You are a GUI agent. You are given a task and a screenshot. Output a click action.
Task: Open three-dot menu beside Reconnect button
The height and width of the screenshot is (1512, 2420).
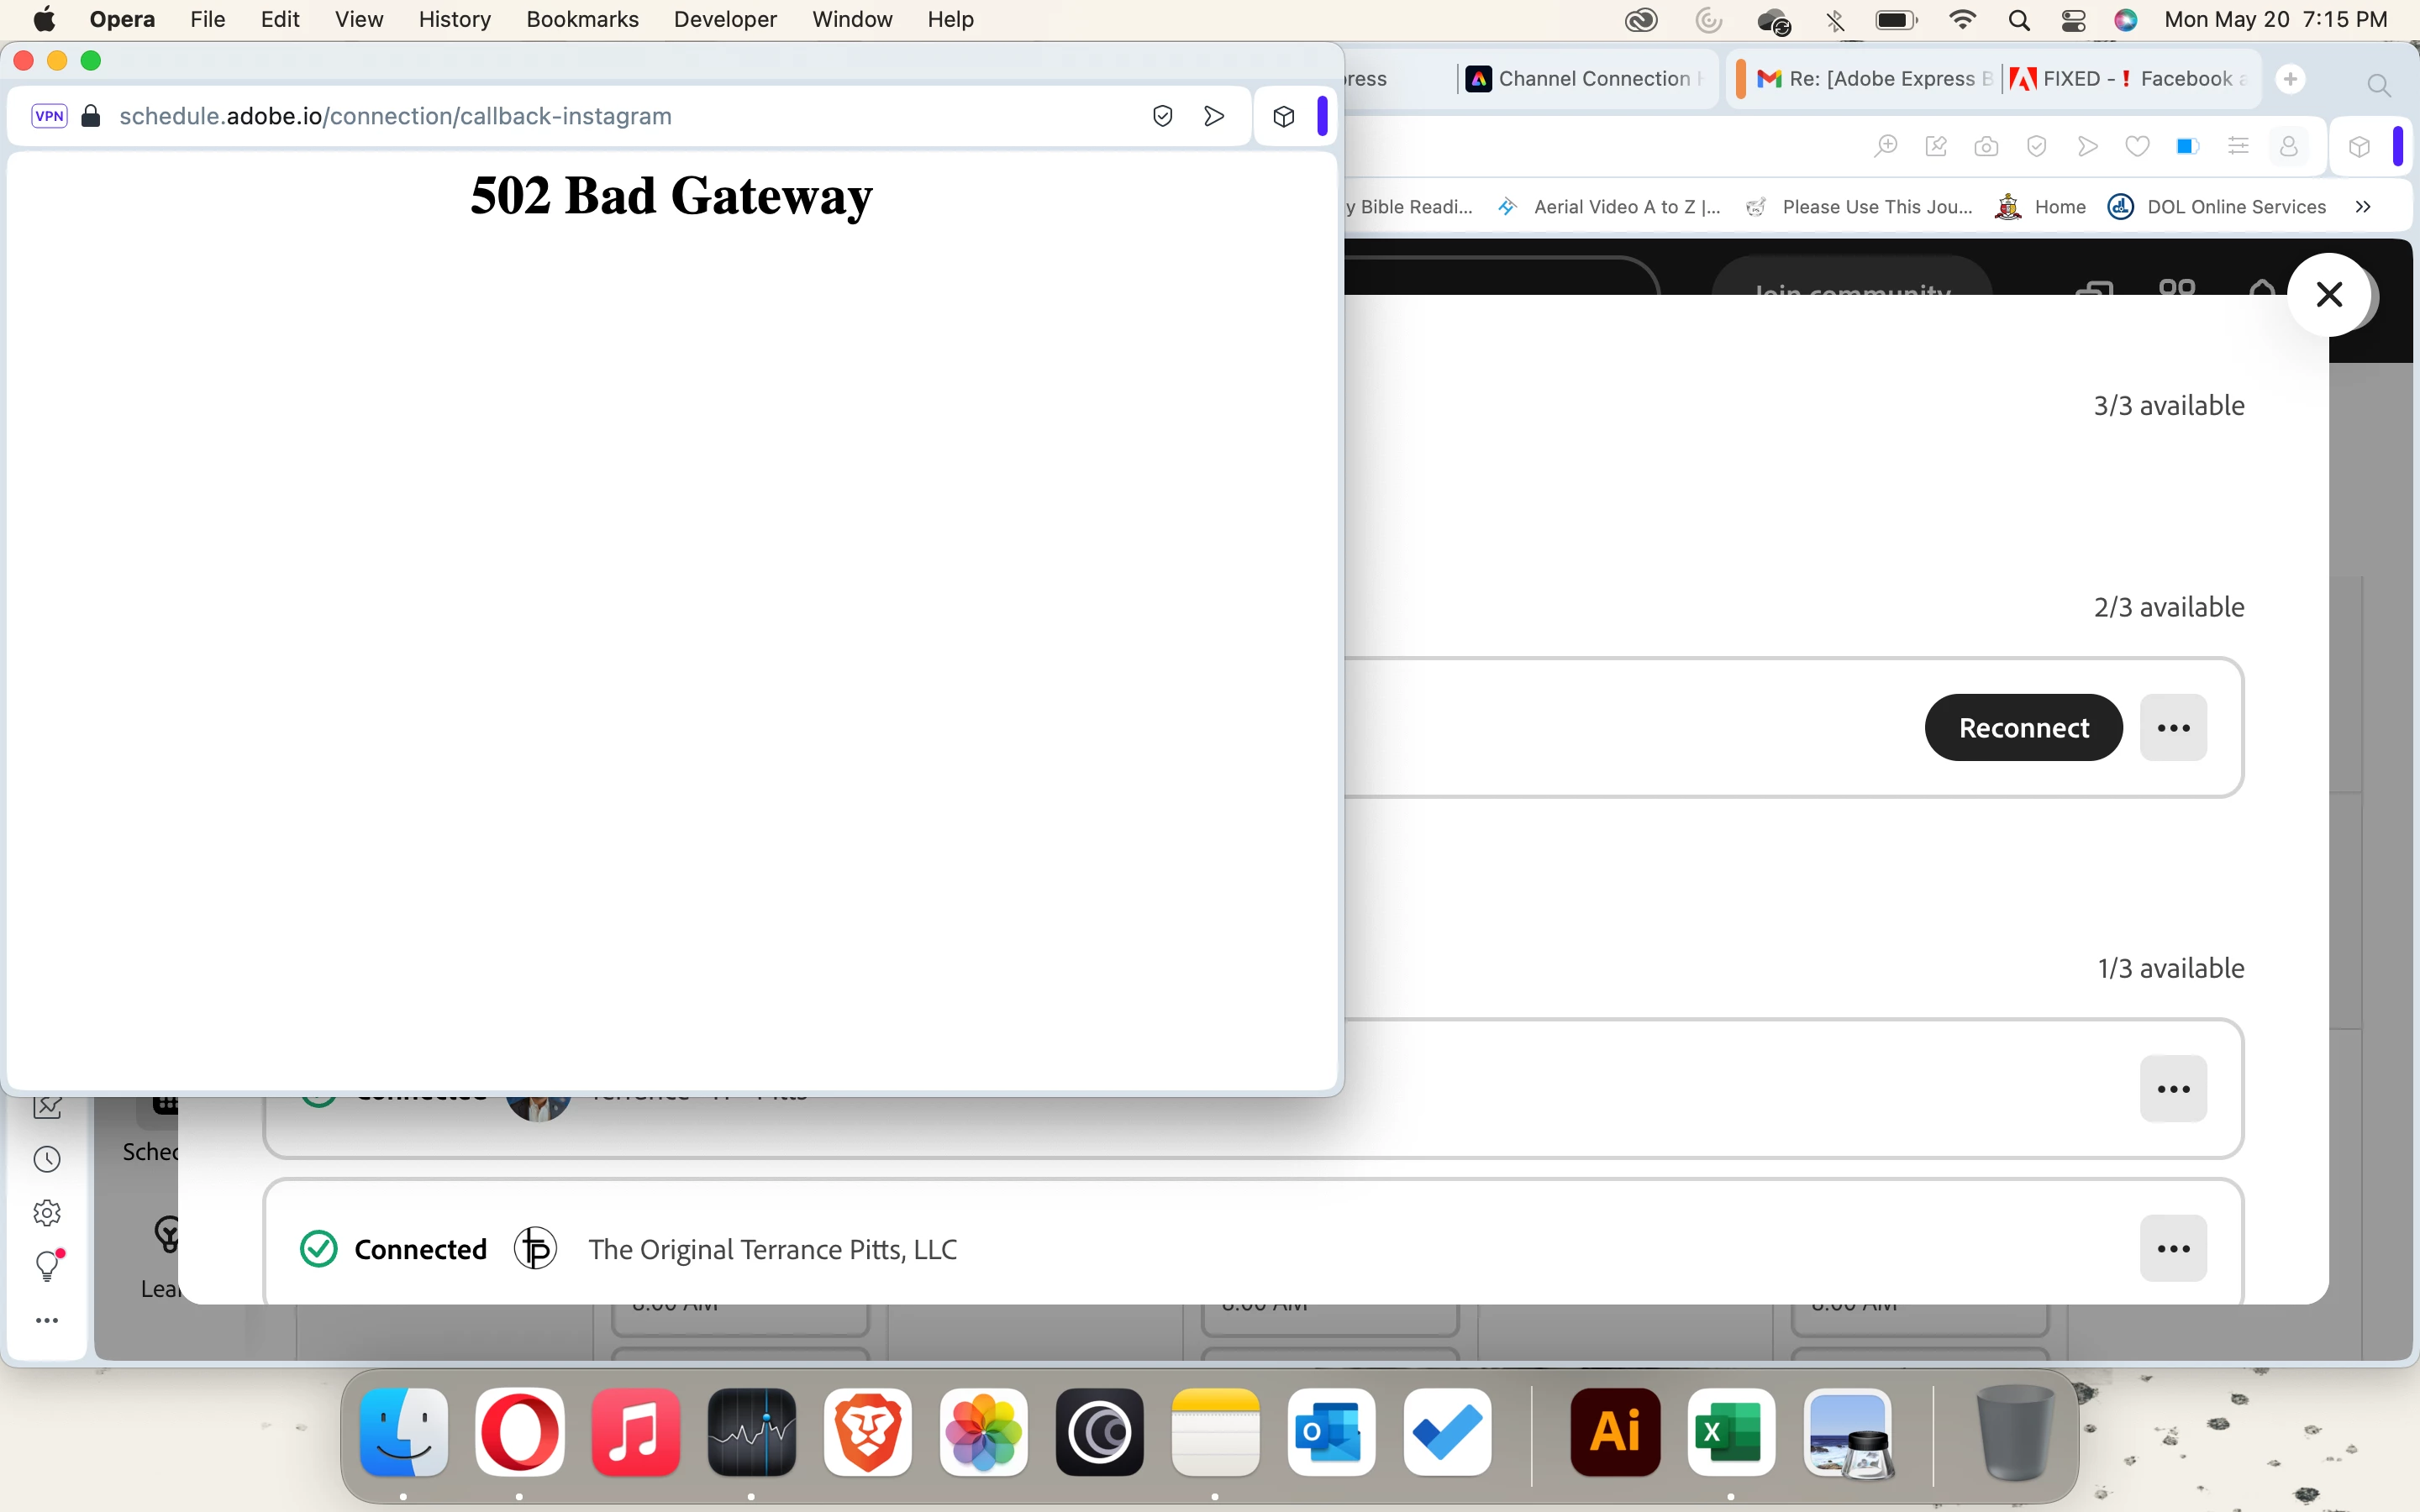pyautogui.click(x=2173, y=728)
